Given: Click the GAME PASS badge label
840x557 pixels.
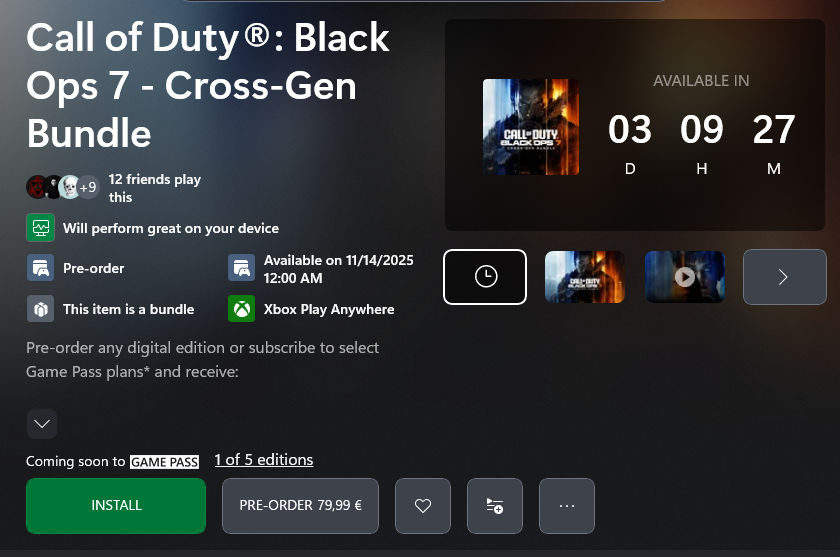Looking at the screenshot, I should coord(164,462).
